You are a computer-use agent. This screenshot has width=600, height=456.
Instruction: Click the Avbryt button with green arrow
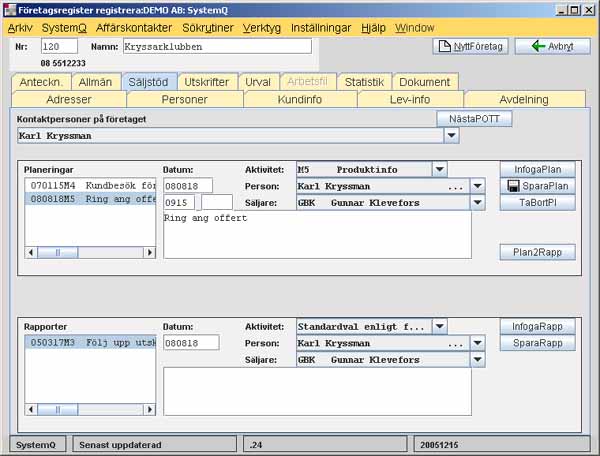(552, 46)
